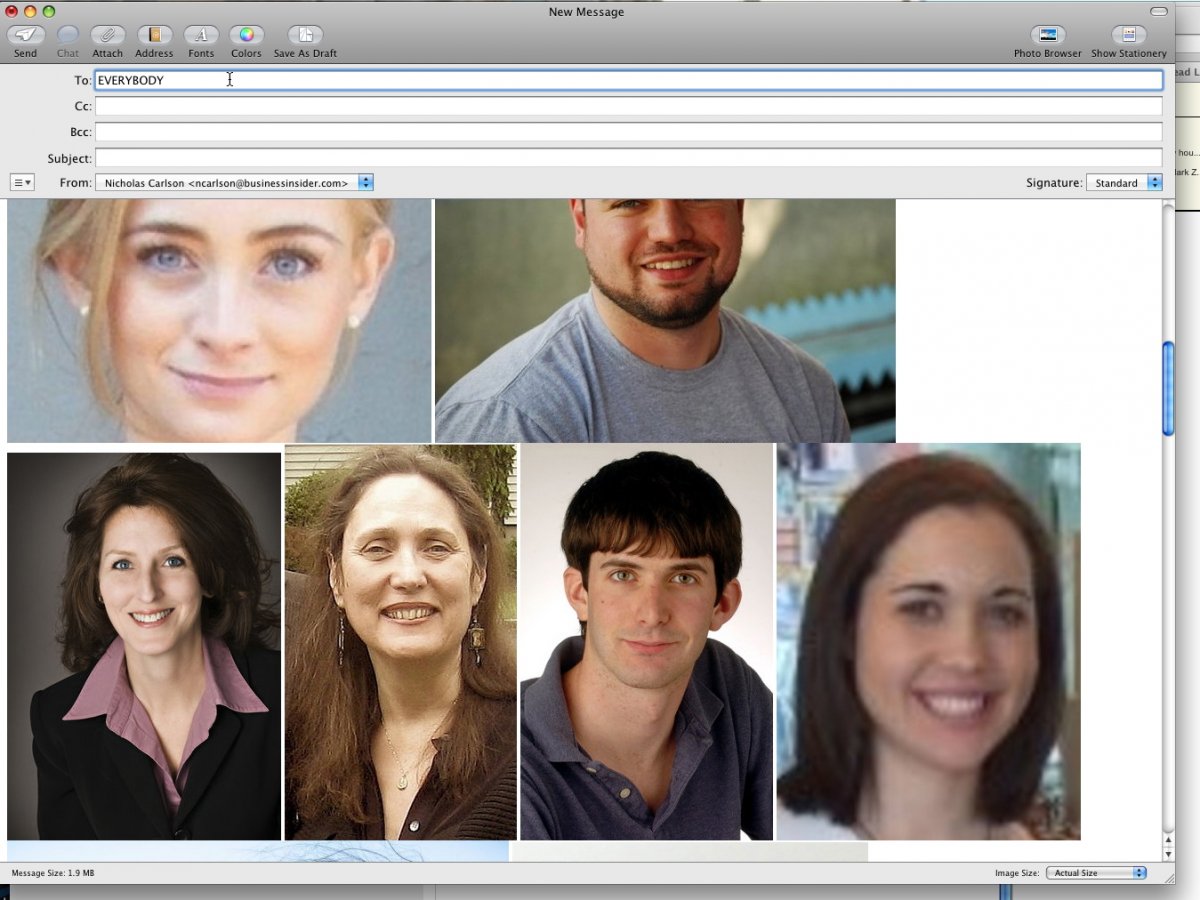This screenshot has height=900, width=1200.
Task: Select the photo of man in navy polo
Action: (x=646, y=641)
